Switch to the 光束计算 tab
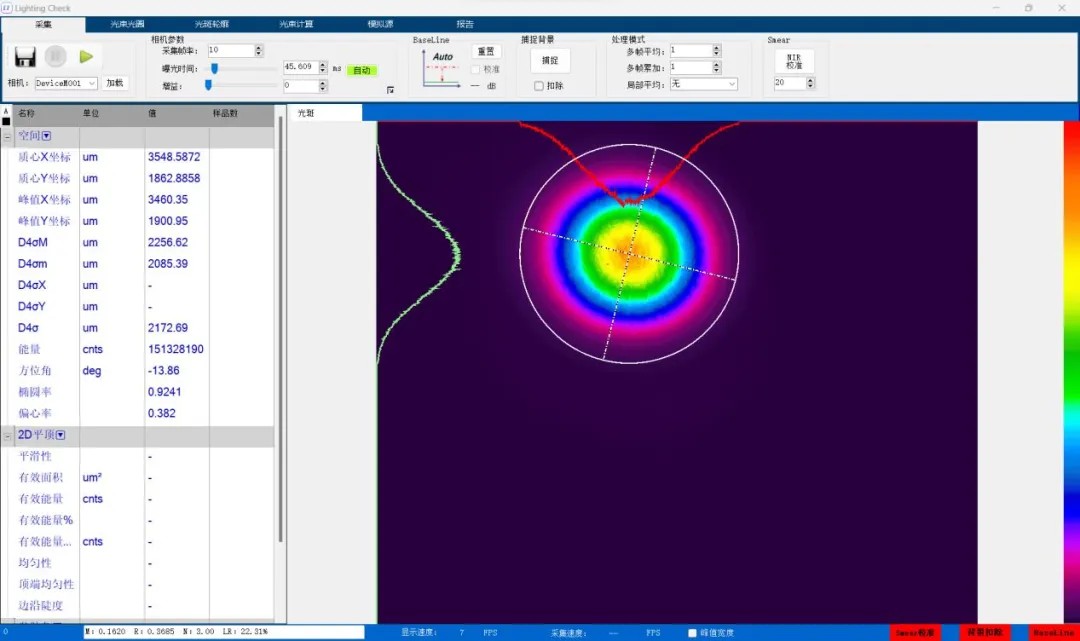 pyautogui.click(x=294, y=23)
